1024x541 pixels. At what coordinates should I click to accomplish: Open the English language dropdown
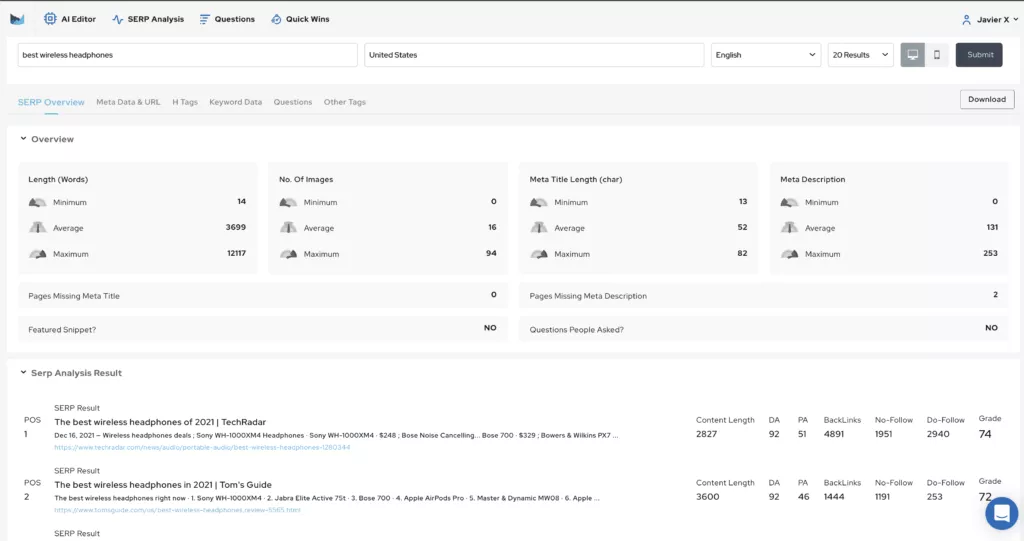(765, 55)
